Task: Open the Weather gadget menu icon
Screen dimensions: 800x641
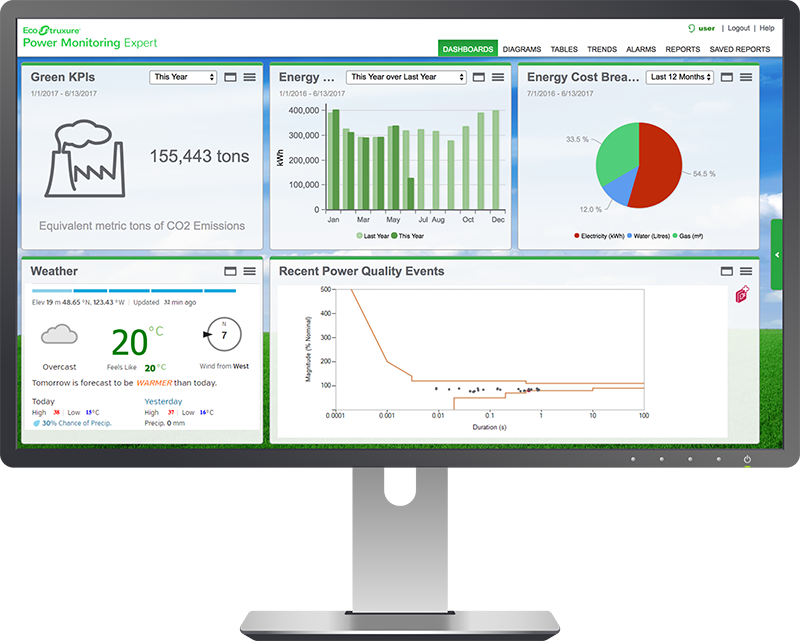Action: pos(249,271)
